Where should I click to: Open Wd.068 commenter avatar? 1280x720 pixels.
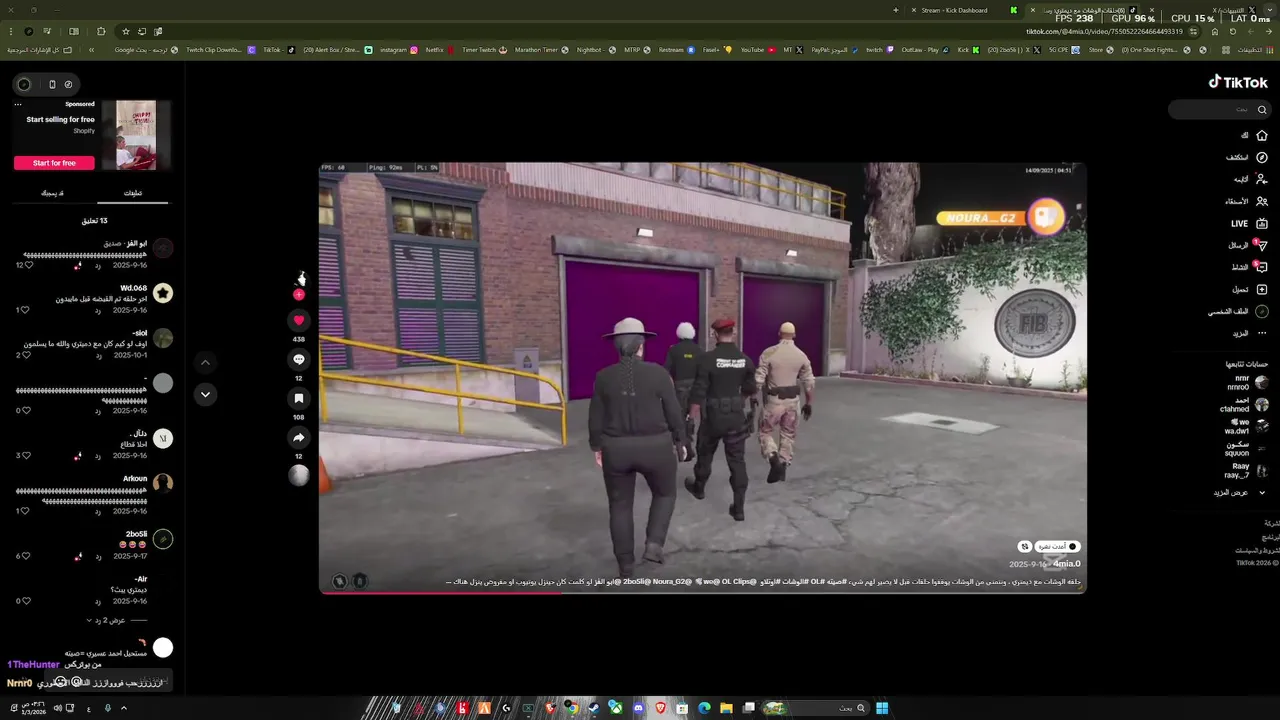click(163, 293)
